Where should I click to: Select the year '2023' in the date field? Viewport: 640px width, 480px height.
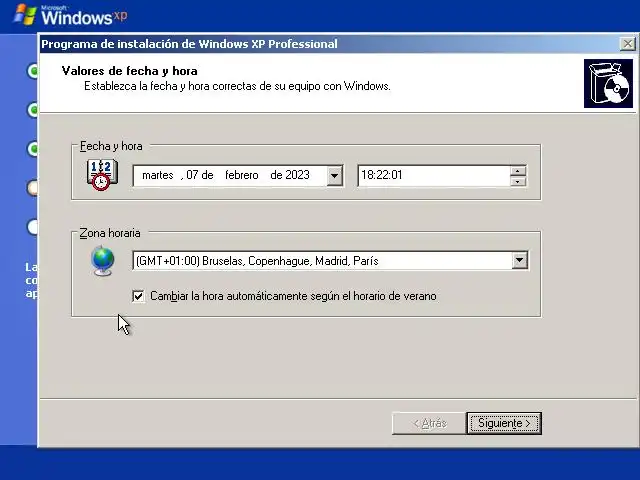tap(297, 175)
